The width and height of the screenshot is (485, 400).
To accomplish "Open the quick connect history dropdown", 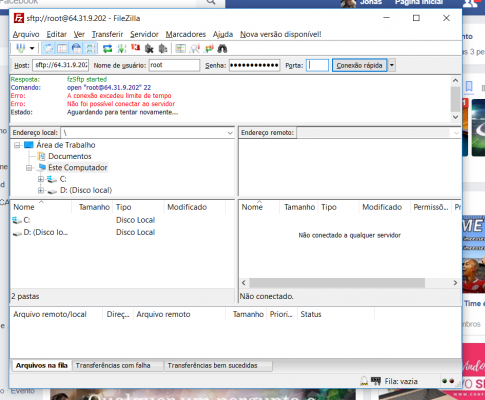I will pyautogui.click(x=392, y=65).
